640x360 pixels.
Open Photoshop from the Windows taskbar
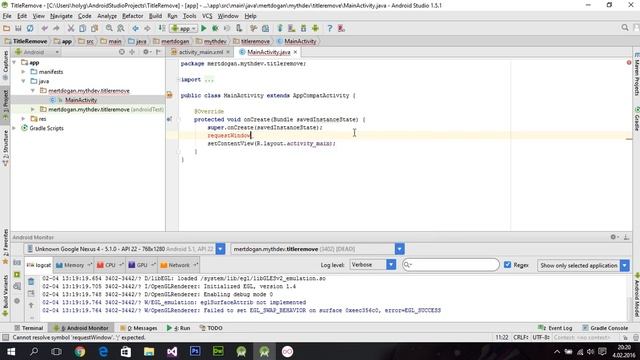[195, 351]
